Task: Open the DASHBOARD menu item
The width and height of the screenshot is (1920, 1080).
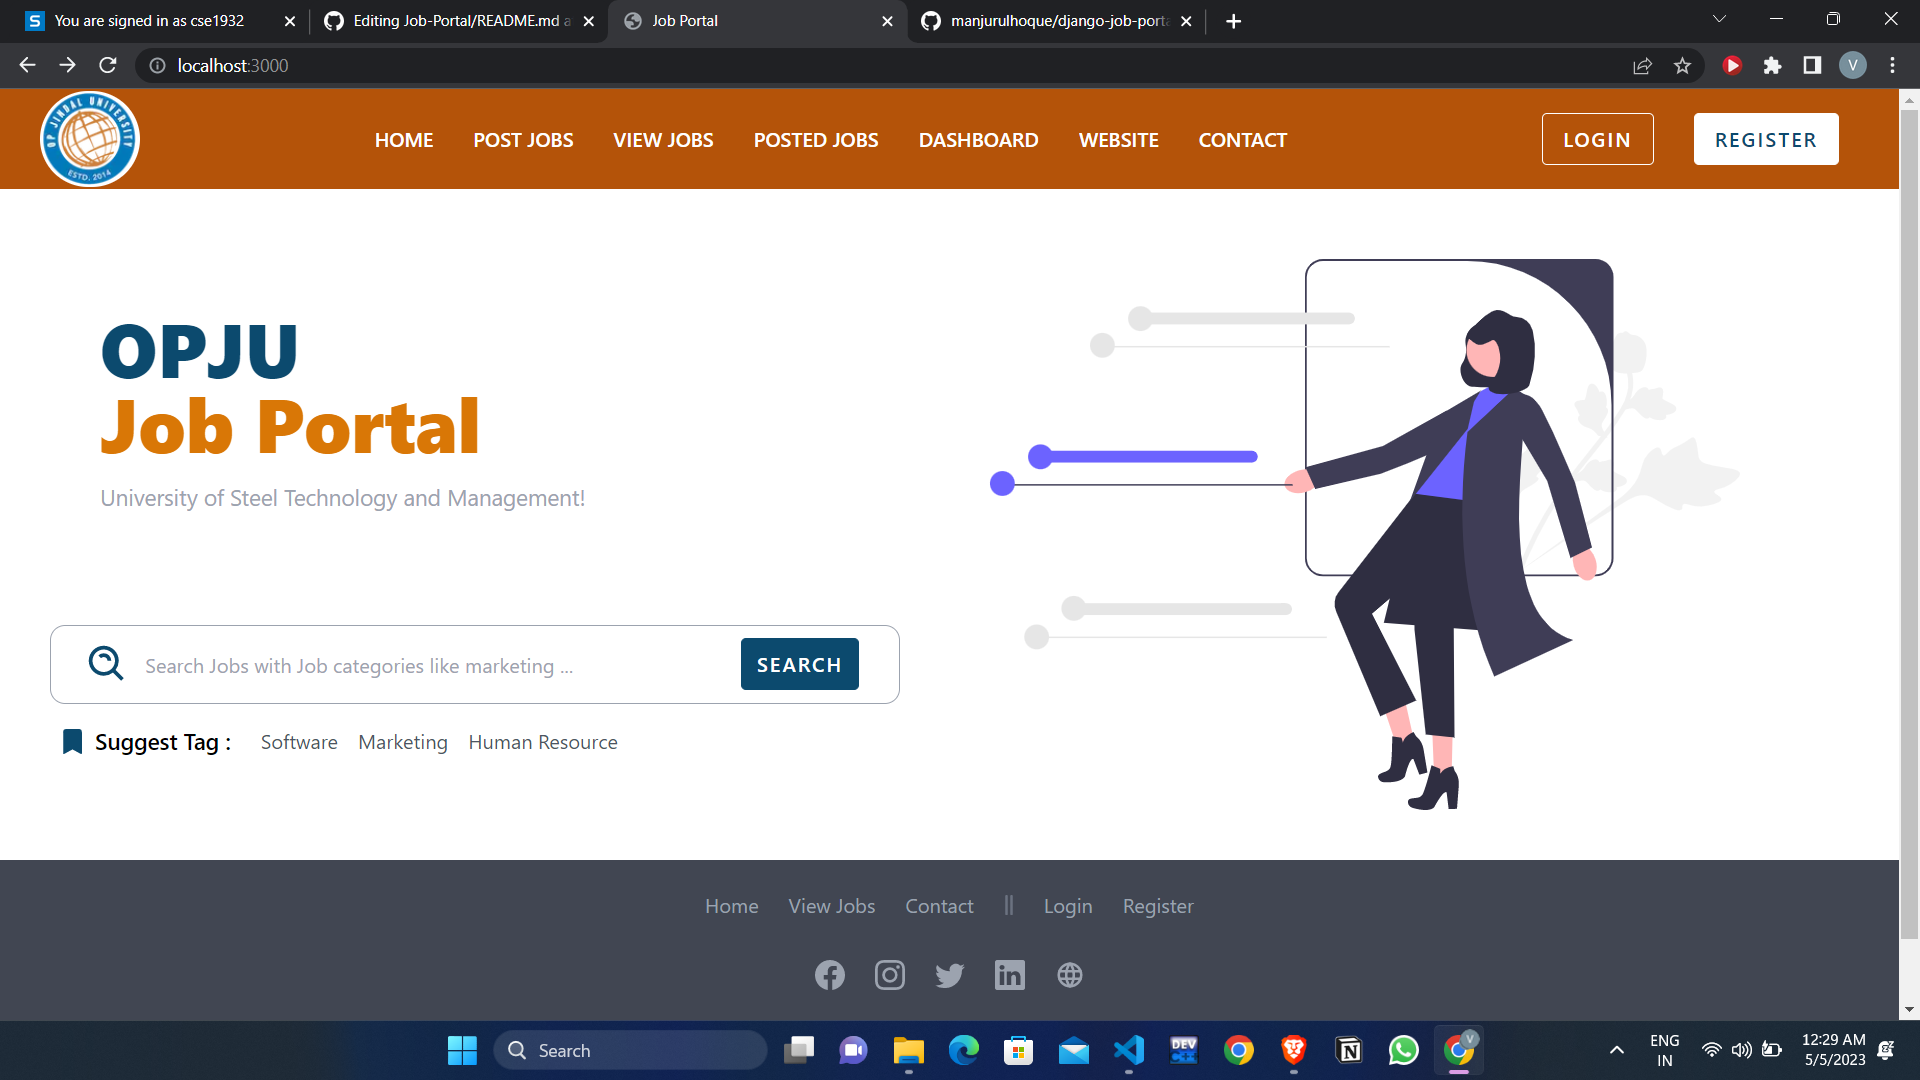Action: (978, 140)
